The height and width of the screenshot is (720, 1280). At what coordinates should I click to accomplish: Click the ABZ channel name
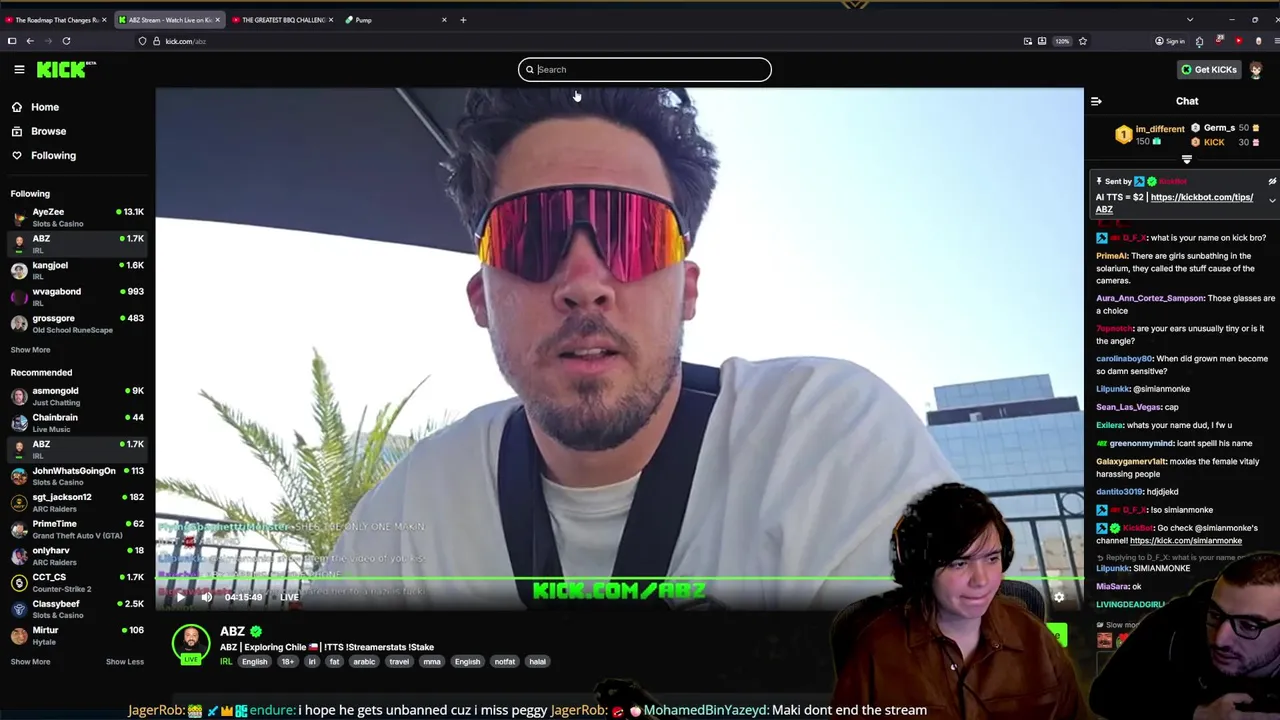232,631
